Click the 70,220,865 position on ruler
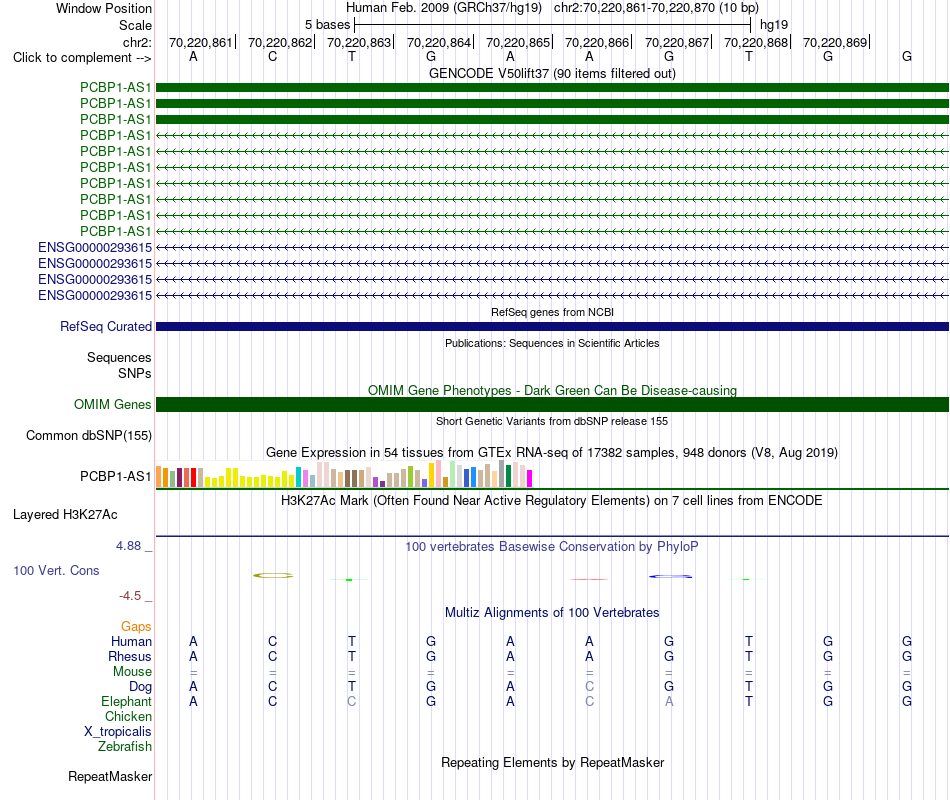The width and height of the screenshot is (950, 800). pos(518,42)
